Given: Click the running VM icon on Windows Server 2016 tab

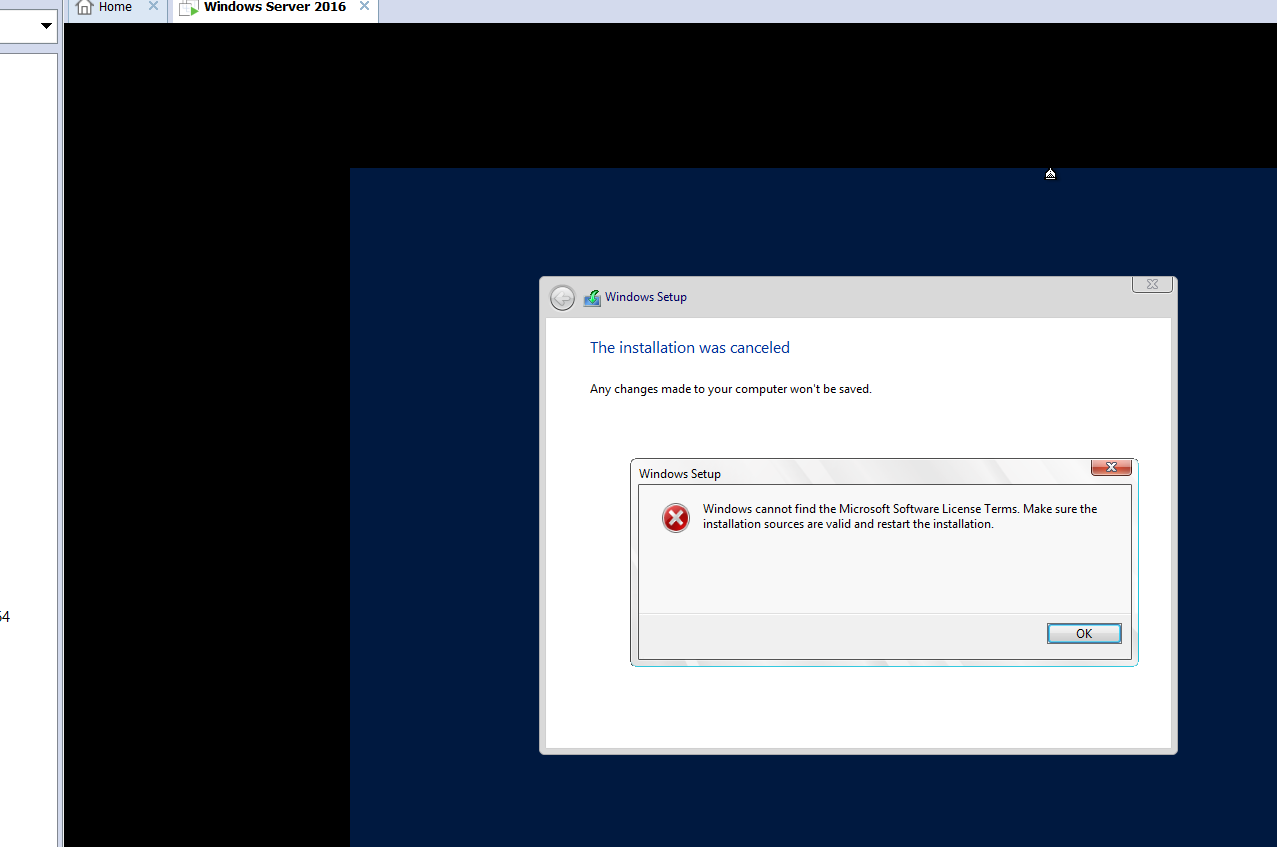Looking at the screenshot, I should pyautogui.click(x=188, y=8).
